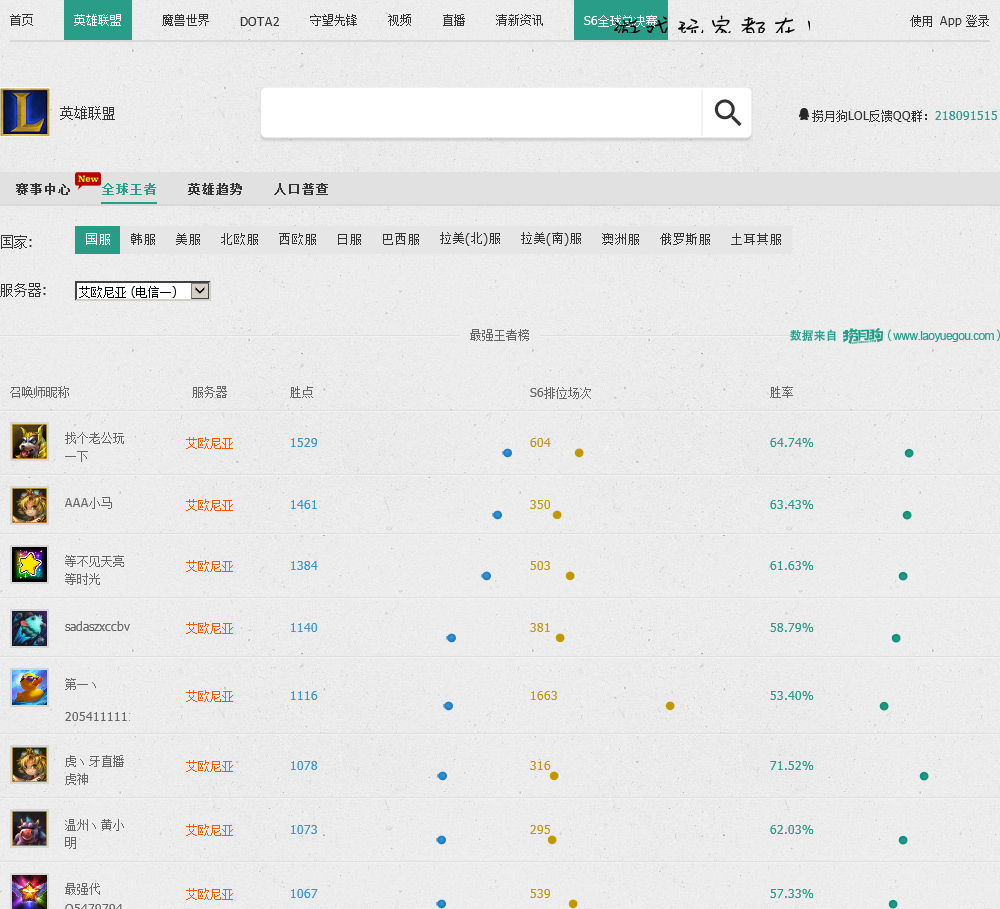Image resolution: width=1000 pixels, height=909 pixels.
Task: Select the 北欧服 region filter
Action: coord(240,240)
